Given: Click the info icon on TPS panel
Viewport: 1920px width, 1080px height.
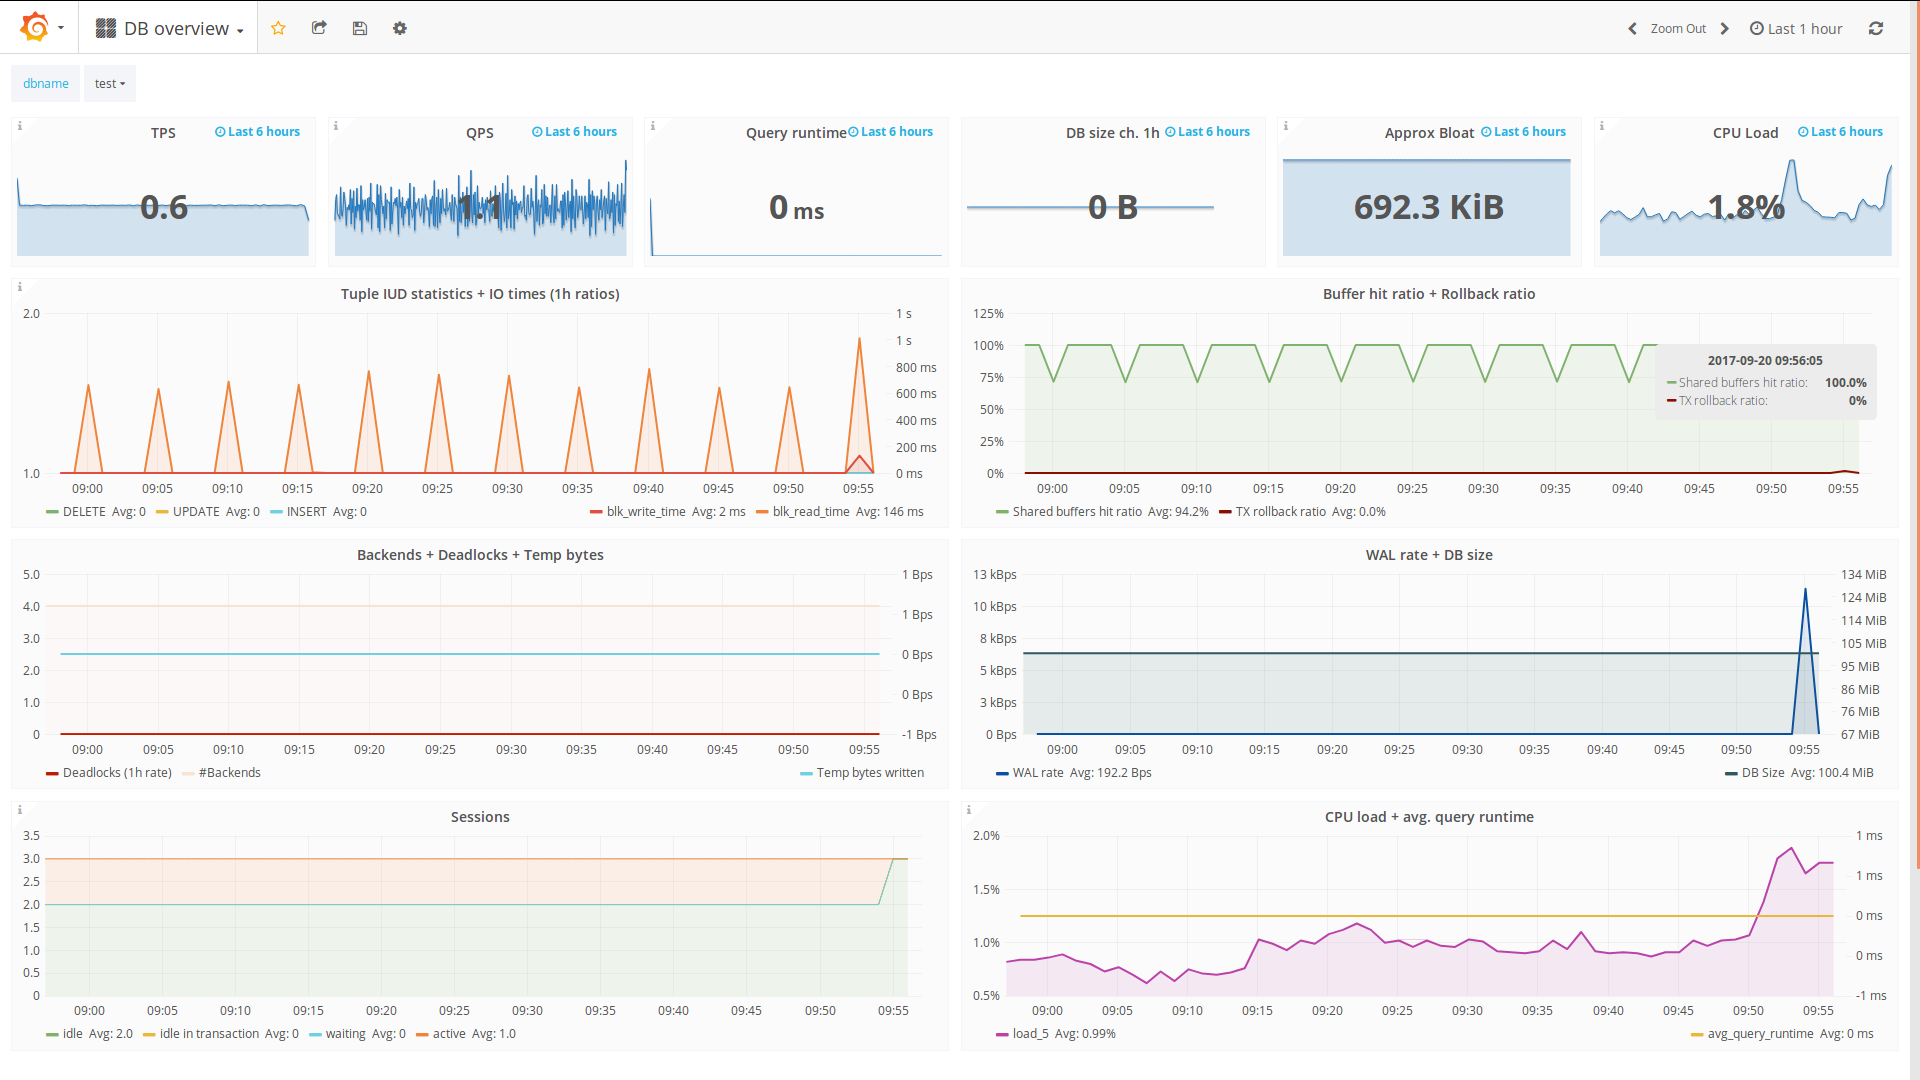Looking at the screenshot, I should coord(20,126).
